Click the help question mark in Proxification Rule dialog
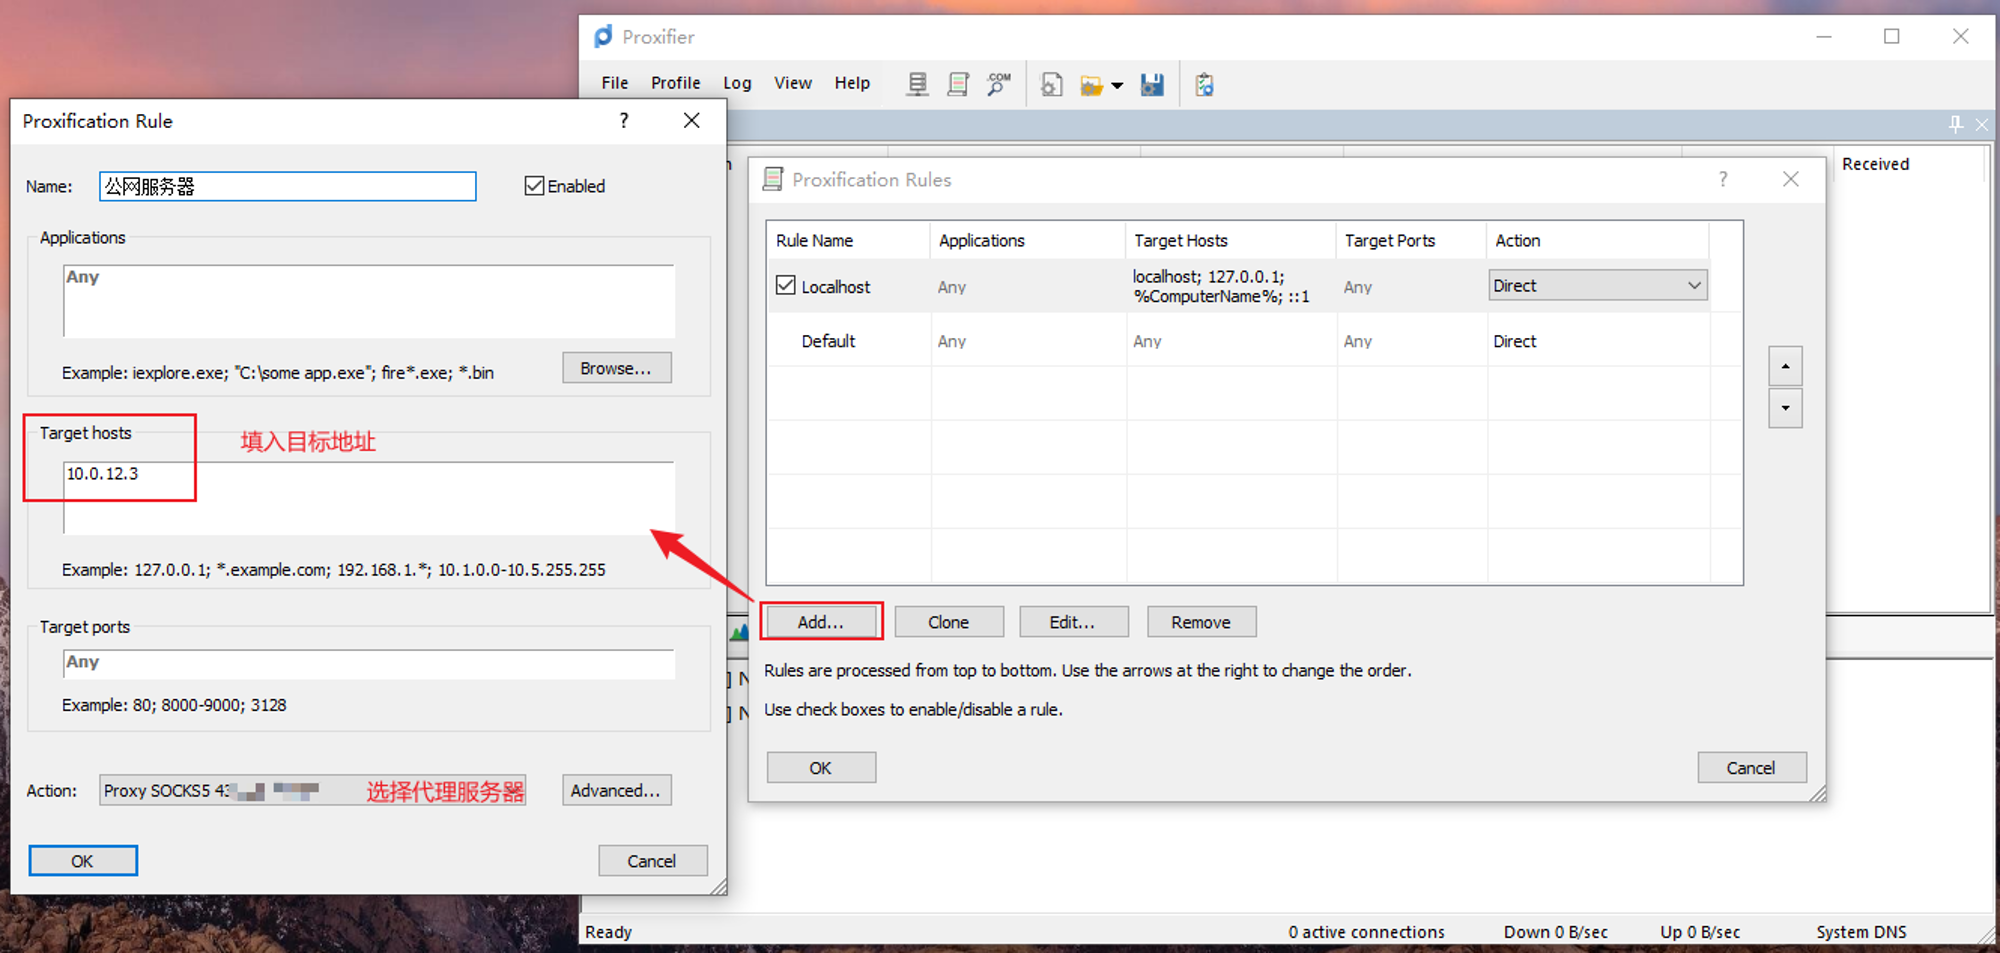 click(624, 121)
